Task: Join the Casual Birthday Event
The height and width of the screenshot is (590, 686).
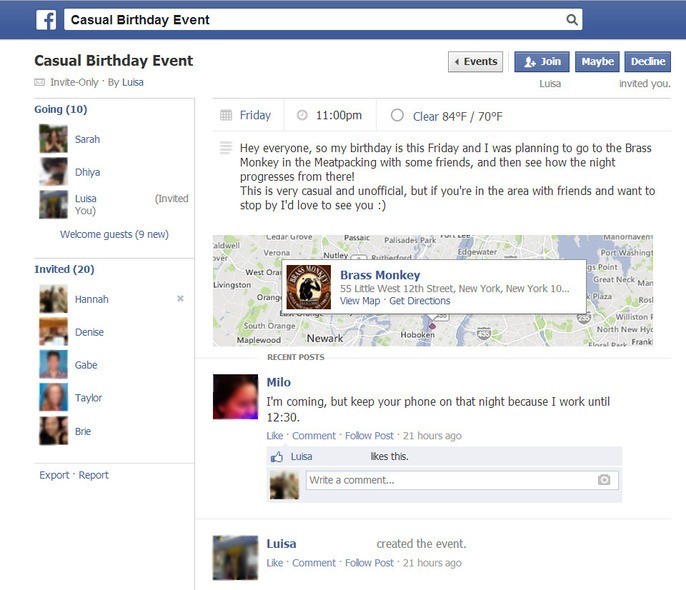Action: pyautogui.click(x=542, y=62)
